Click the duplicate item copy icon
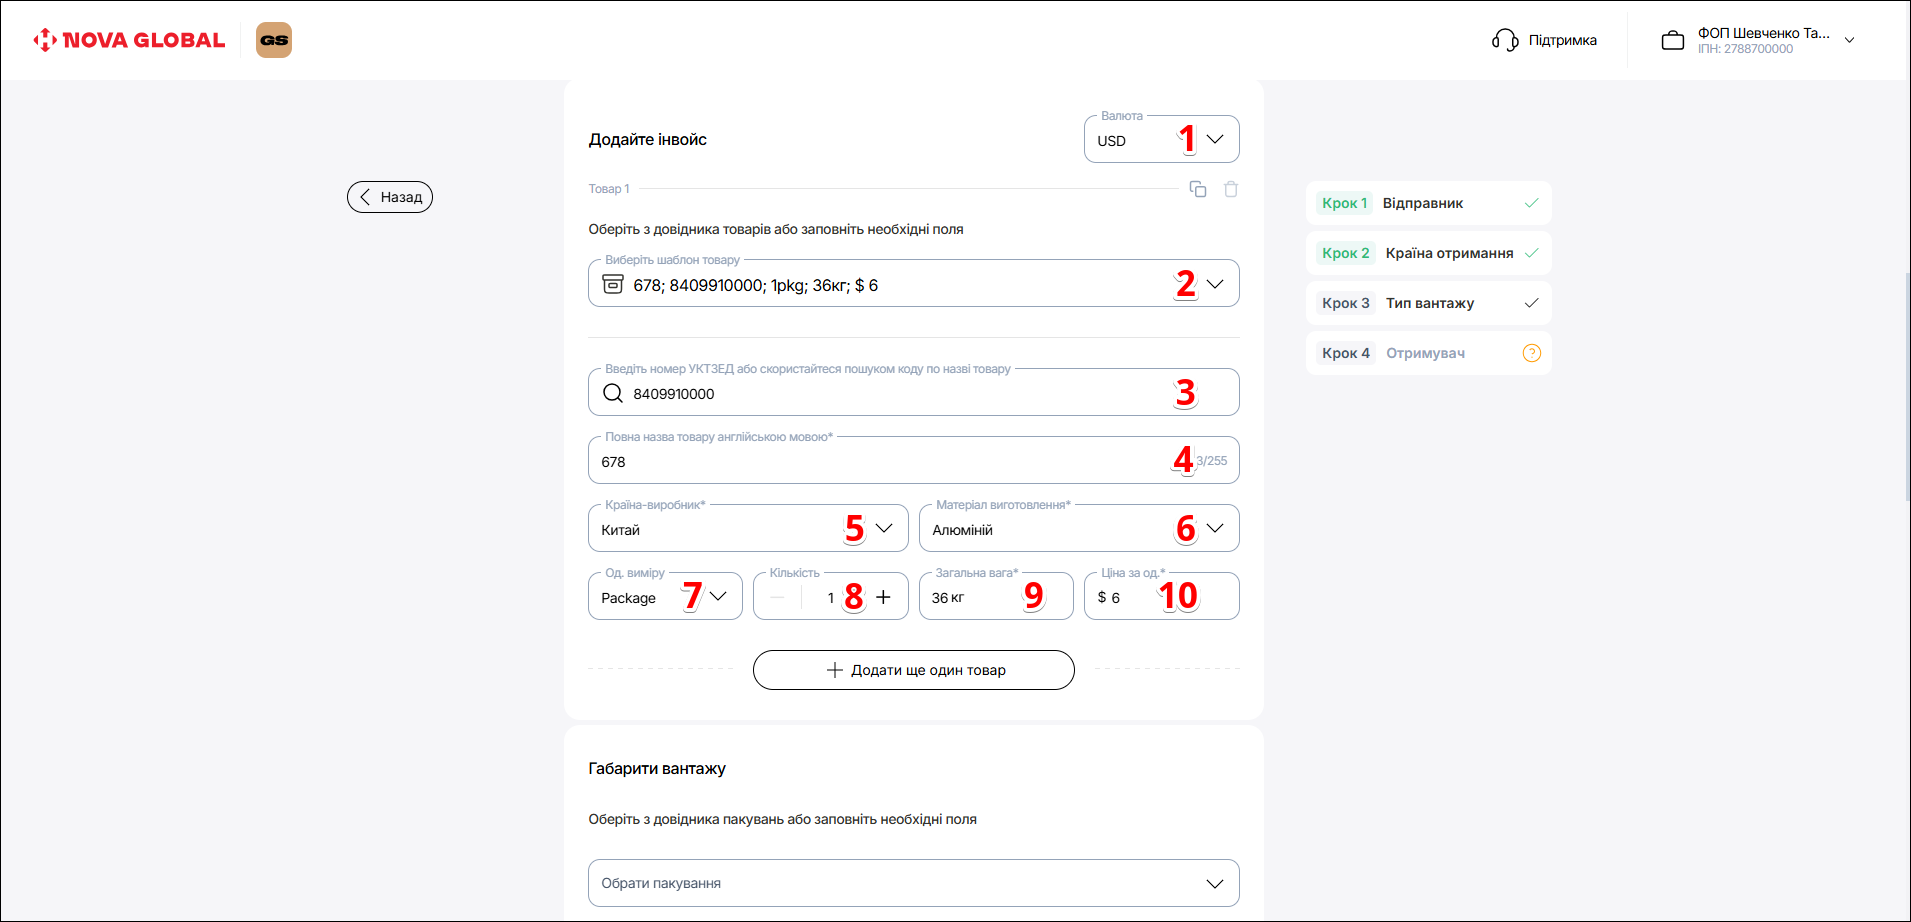 pos(1197,189)
